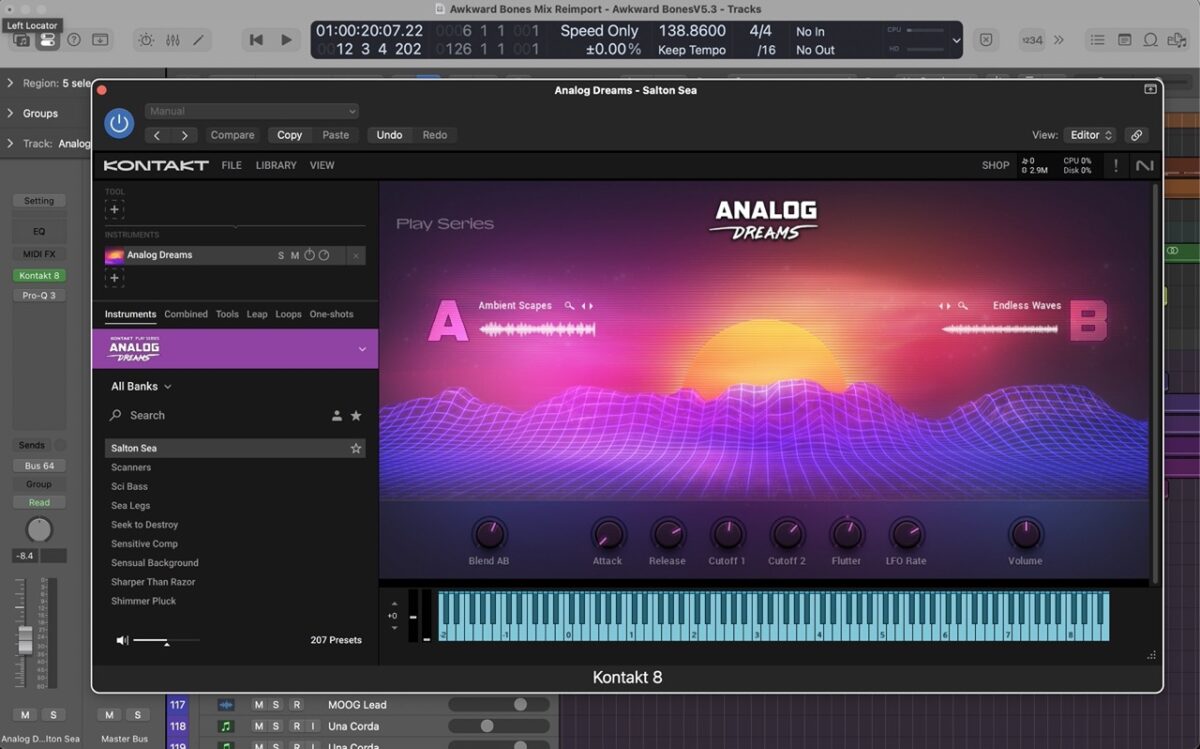Switch to the Loops tab
This screenshot has width=1200, height=749.
(288, 314)
